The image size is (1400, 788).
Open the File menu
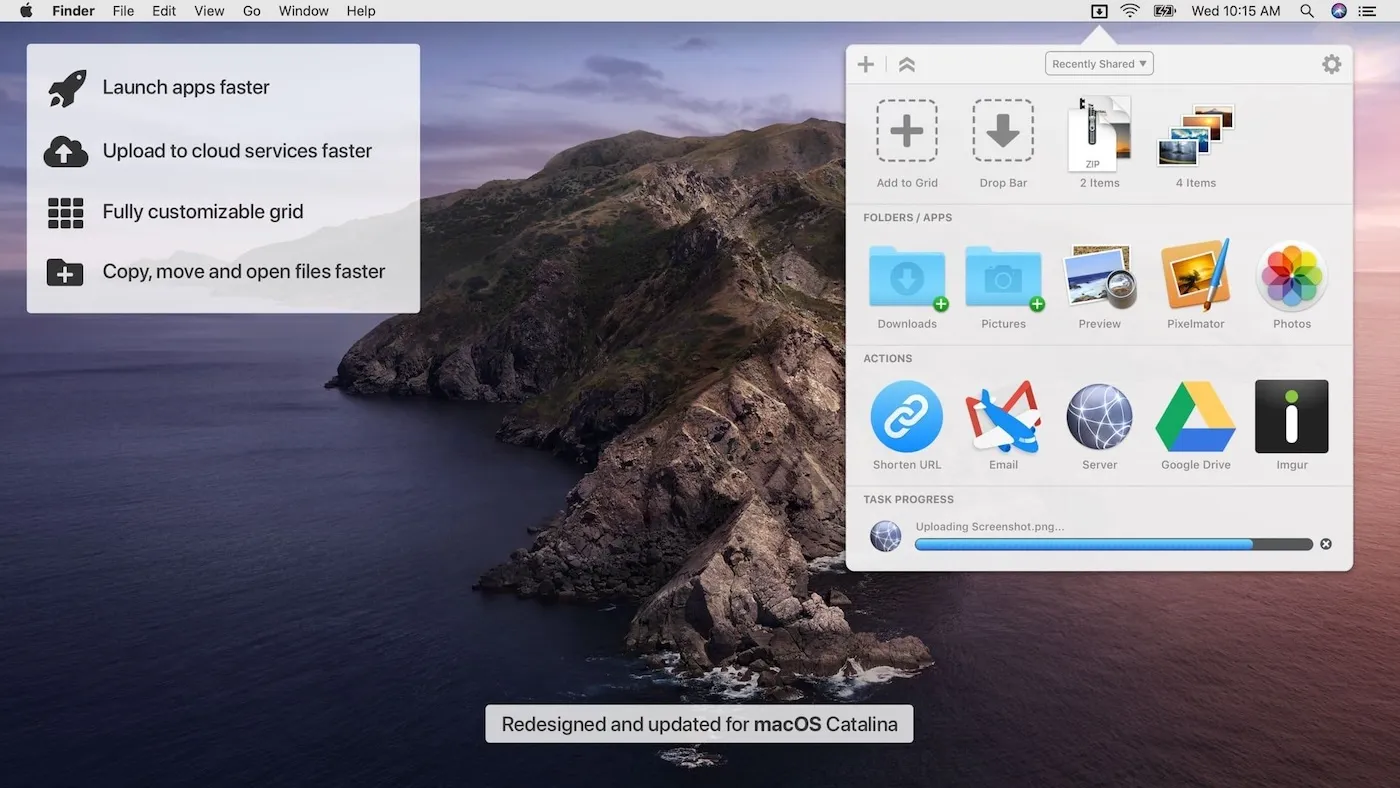(123, 11)
